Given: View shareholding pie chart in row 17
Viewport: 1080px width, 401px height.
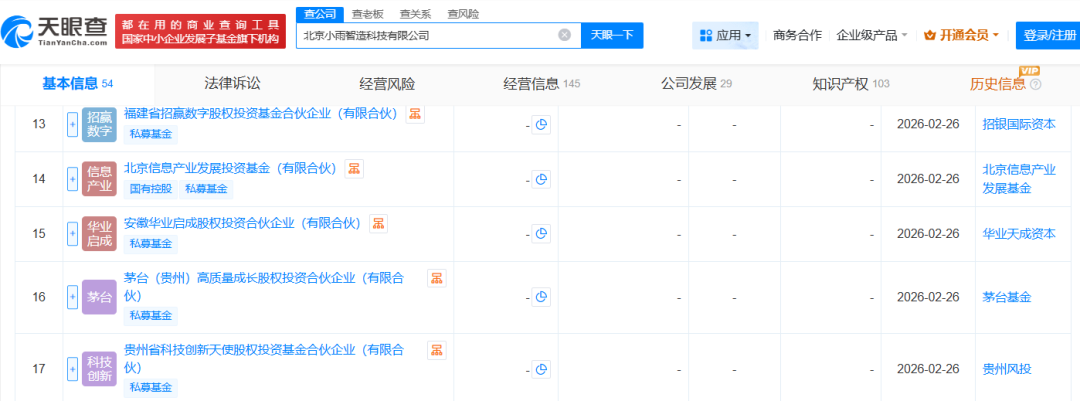Looking at the screenshot, I should pyautogui.click(x=541, y=369).
